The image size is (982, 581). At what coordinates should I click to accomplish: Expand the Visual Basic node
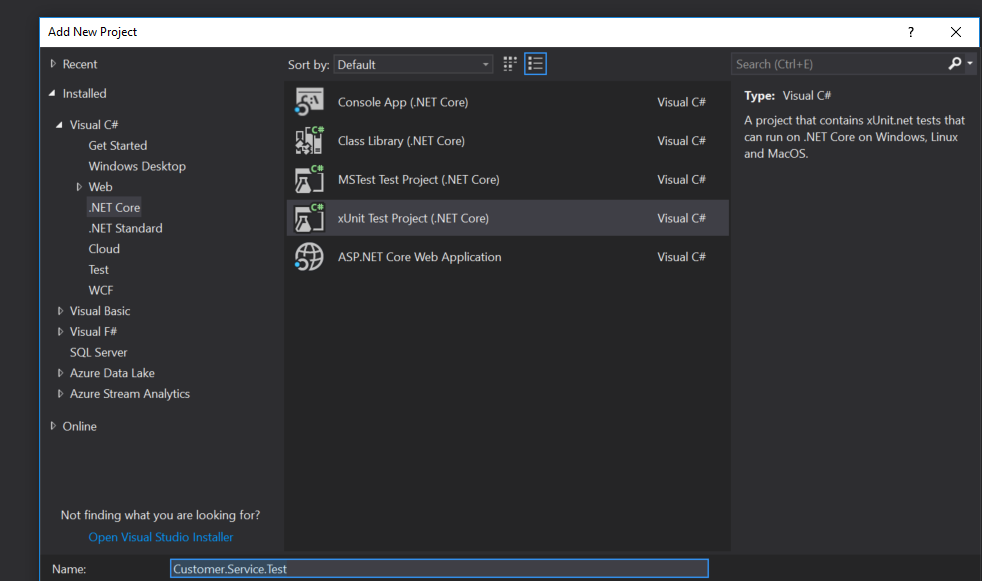[60, 311]
